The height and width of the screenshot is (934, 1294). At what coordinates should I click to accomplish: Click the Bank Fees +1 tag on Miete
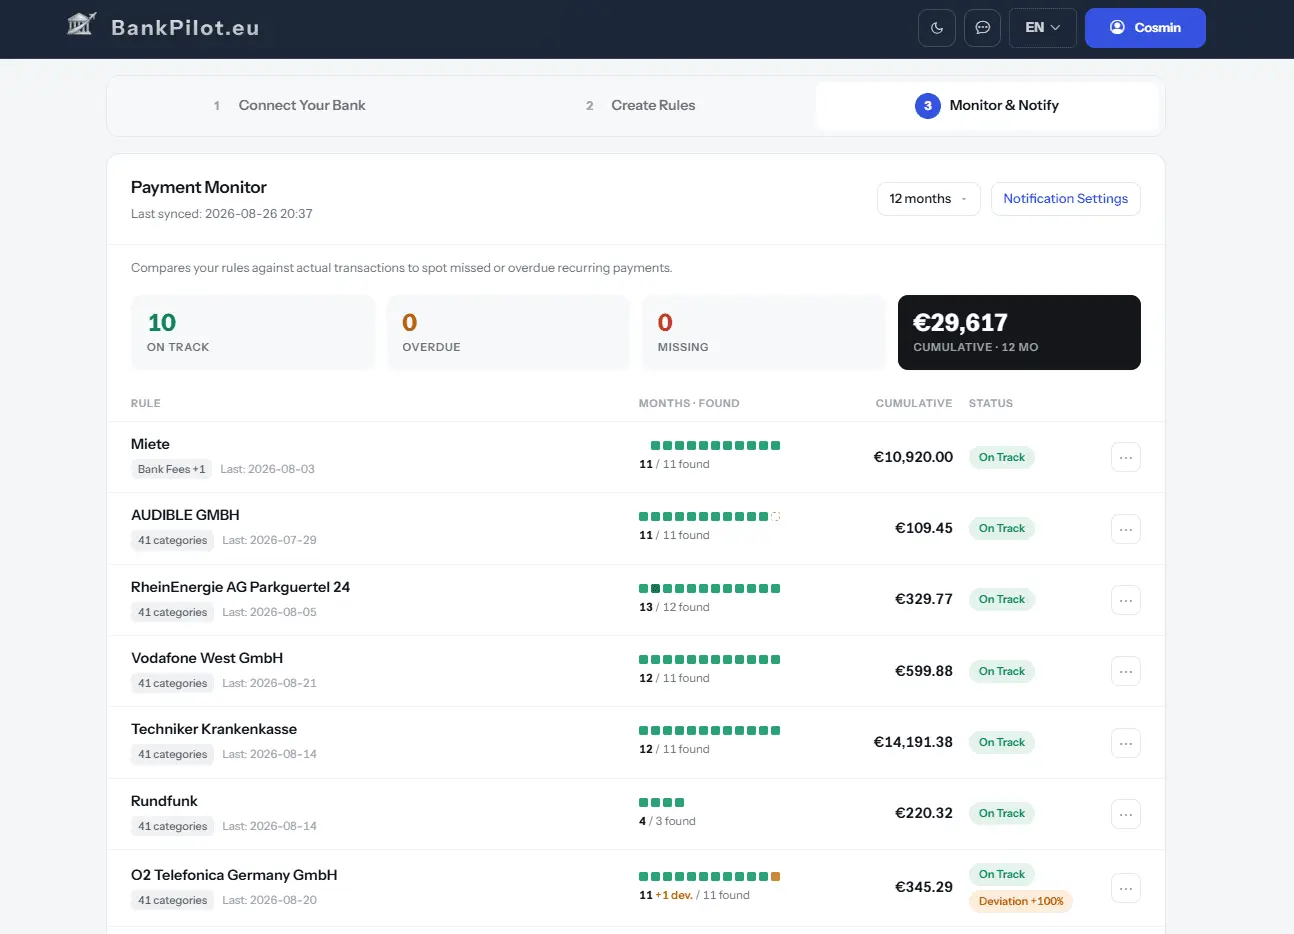click(x=171, y=469)
